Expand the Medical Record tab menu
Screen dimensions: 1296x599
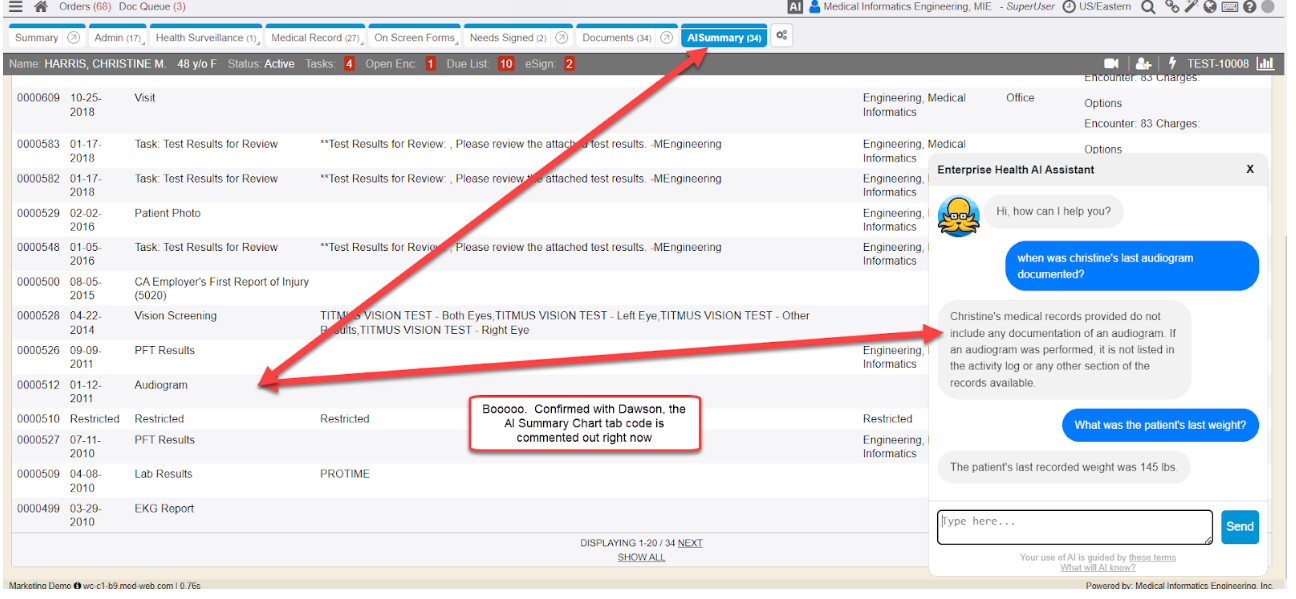tap(314, 38)
